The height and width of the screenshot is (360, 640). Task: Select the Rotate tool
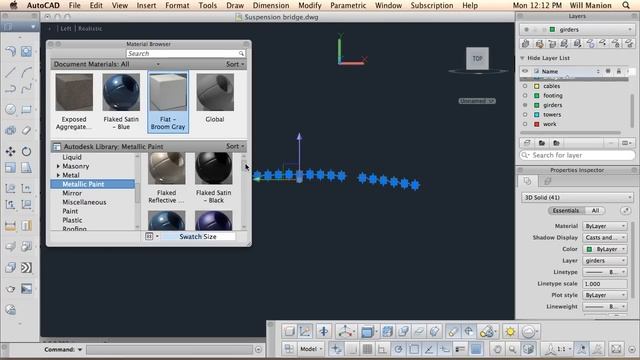coord(27,151)
